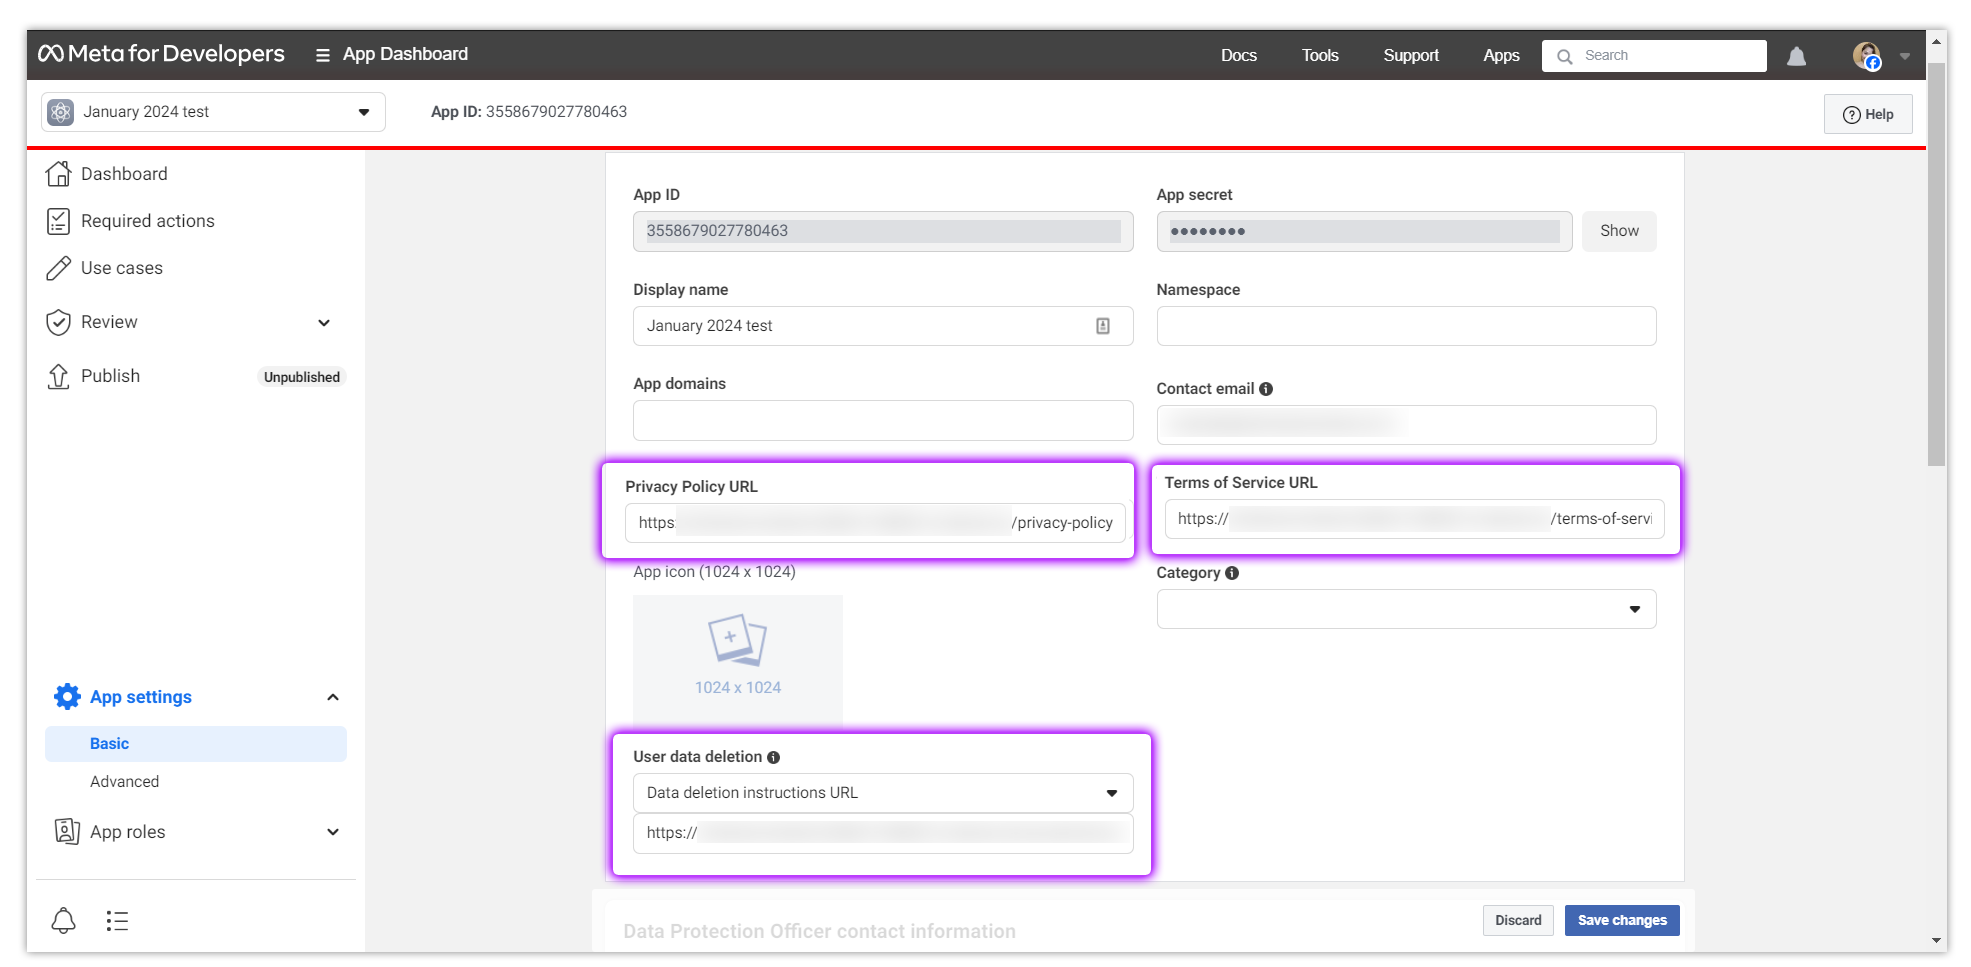The width and height of the screenshot is (1971, 967).
Task: Open Data deletion instructions URL dropdown
Action: pos(882,793)
